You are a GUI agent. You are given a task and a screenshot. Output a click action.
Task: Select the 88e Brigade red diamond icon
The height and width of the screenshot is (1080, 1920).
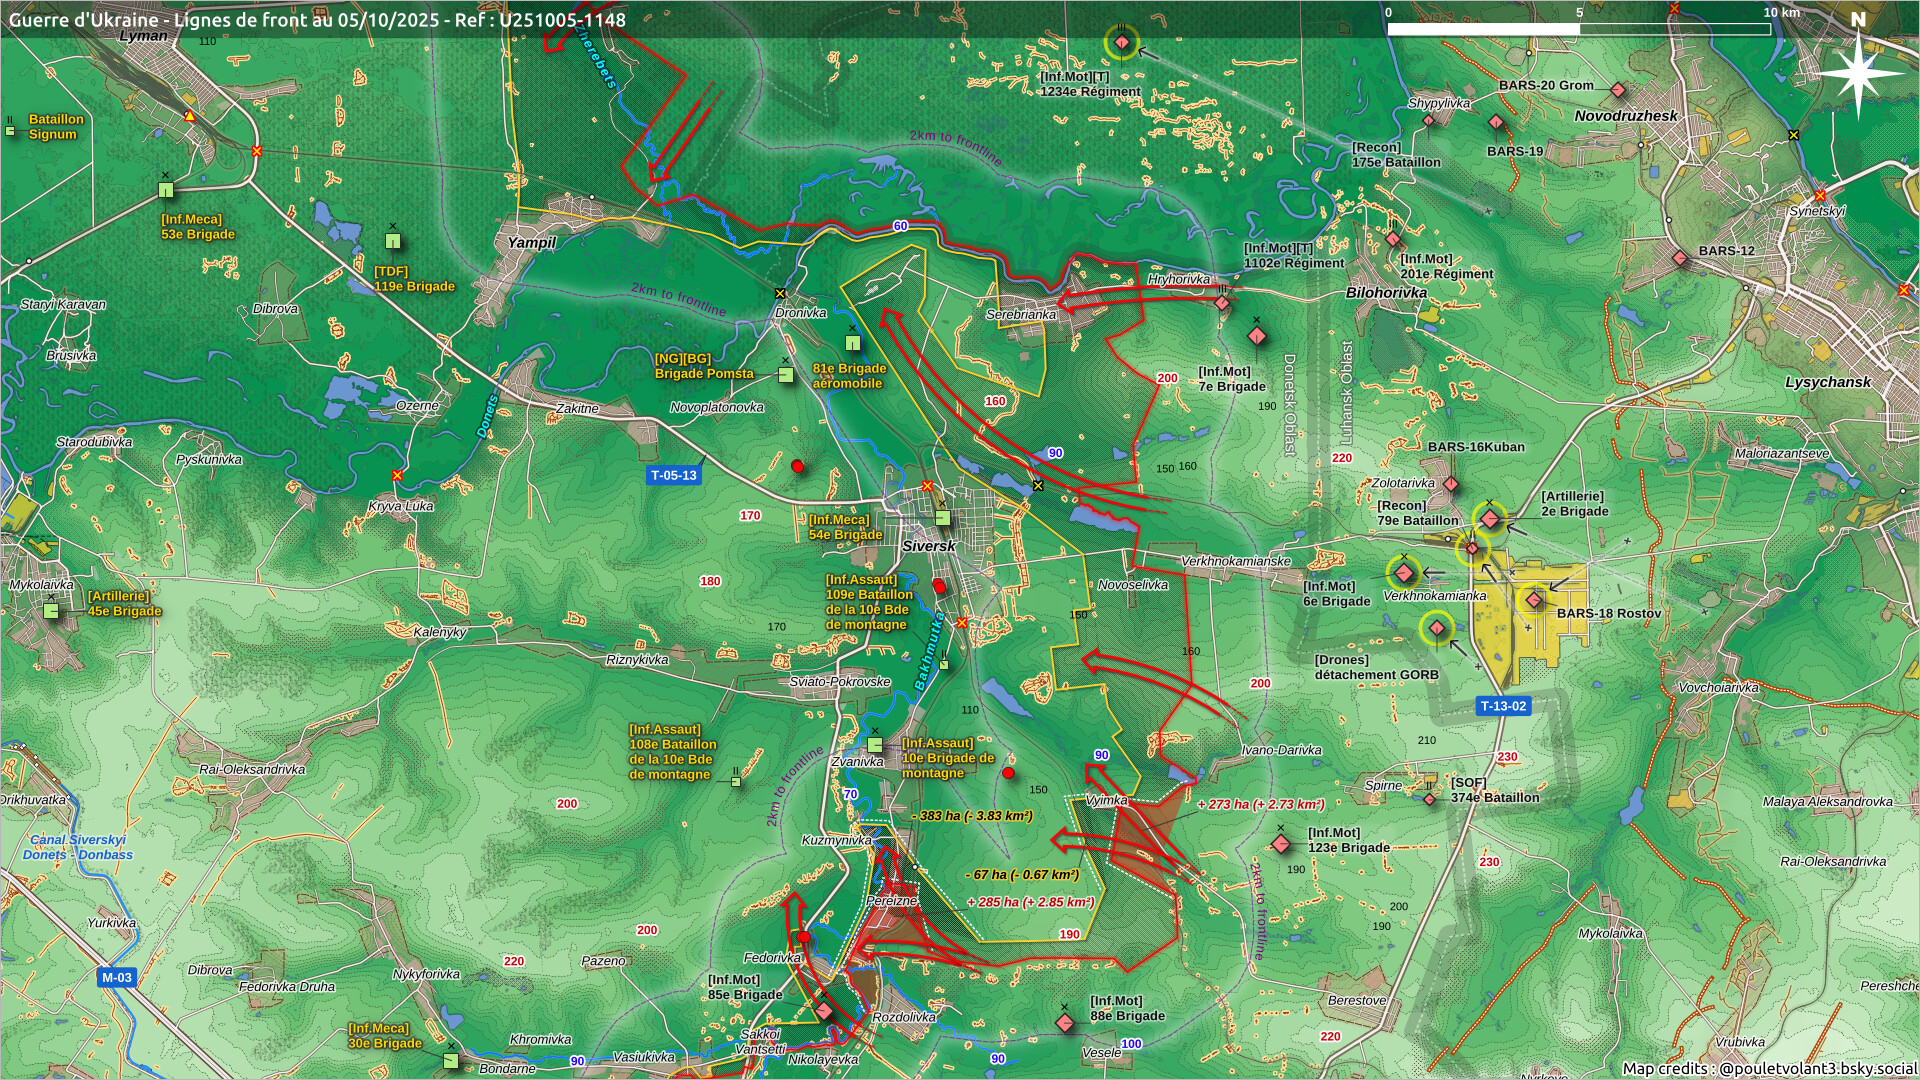coord(1065,1023)
